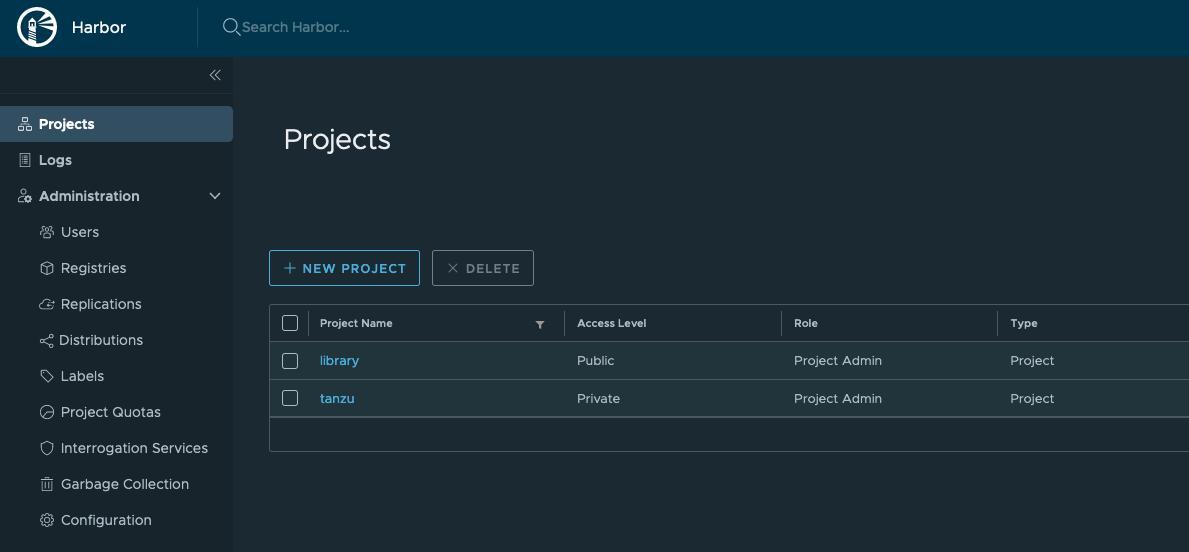Open the tanzu project link
Screen dimensions: 1189x552
point(337,398)
